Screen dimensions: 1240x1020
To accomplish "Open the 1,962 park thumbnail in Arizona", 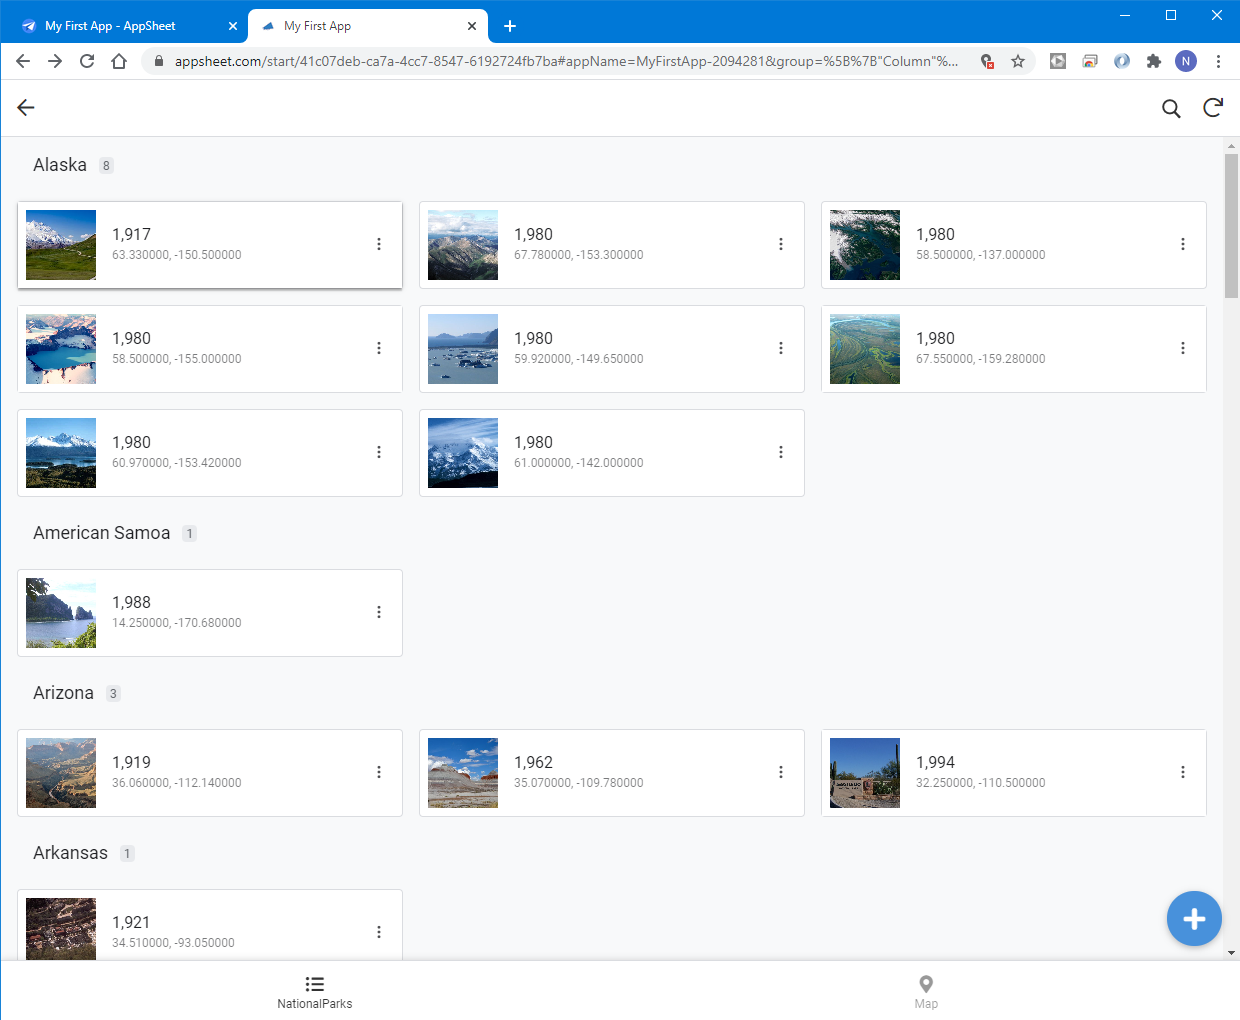I will [463, 773].
